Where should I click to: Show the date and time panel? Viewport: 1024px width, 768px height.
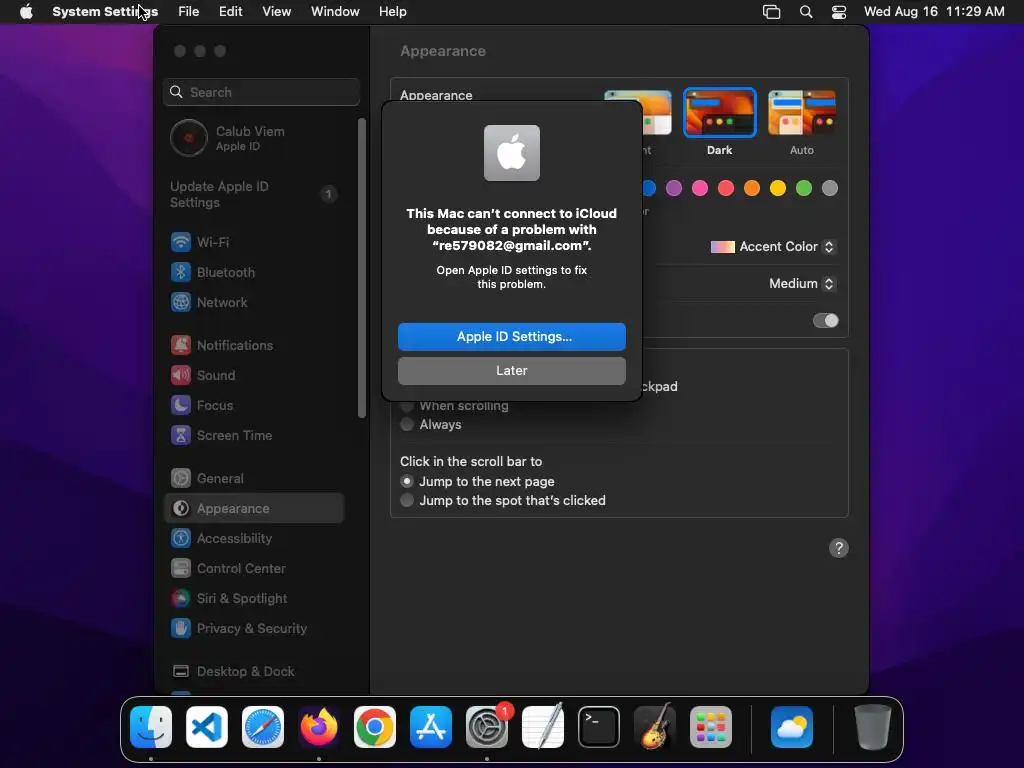click(x=934, y=12)
